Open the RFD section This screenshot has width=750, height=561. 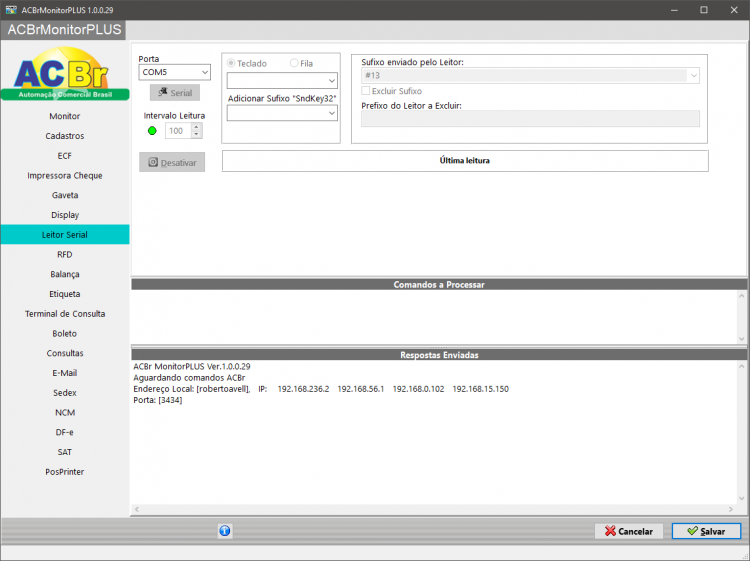[65, 254]
